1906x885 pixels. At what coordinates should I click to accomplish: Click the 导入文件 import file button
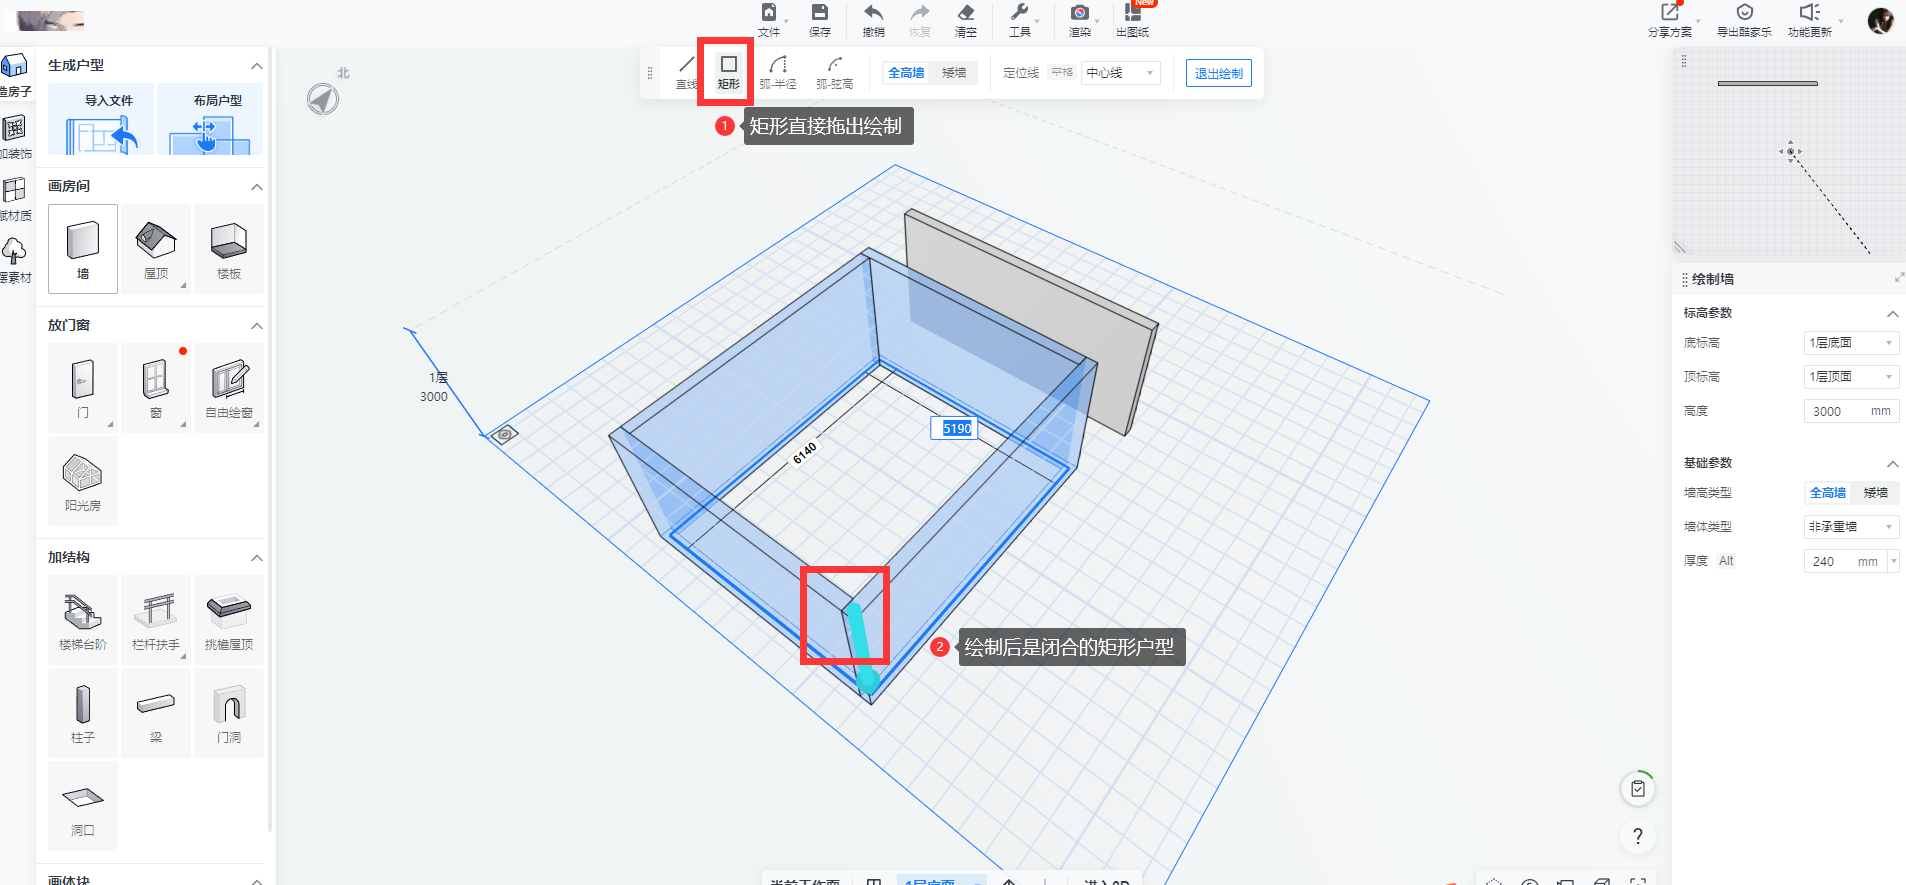pos(108,120)
